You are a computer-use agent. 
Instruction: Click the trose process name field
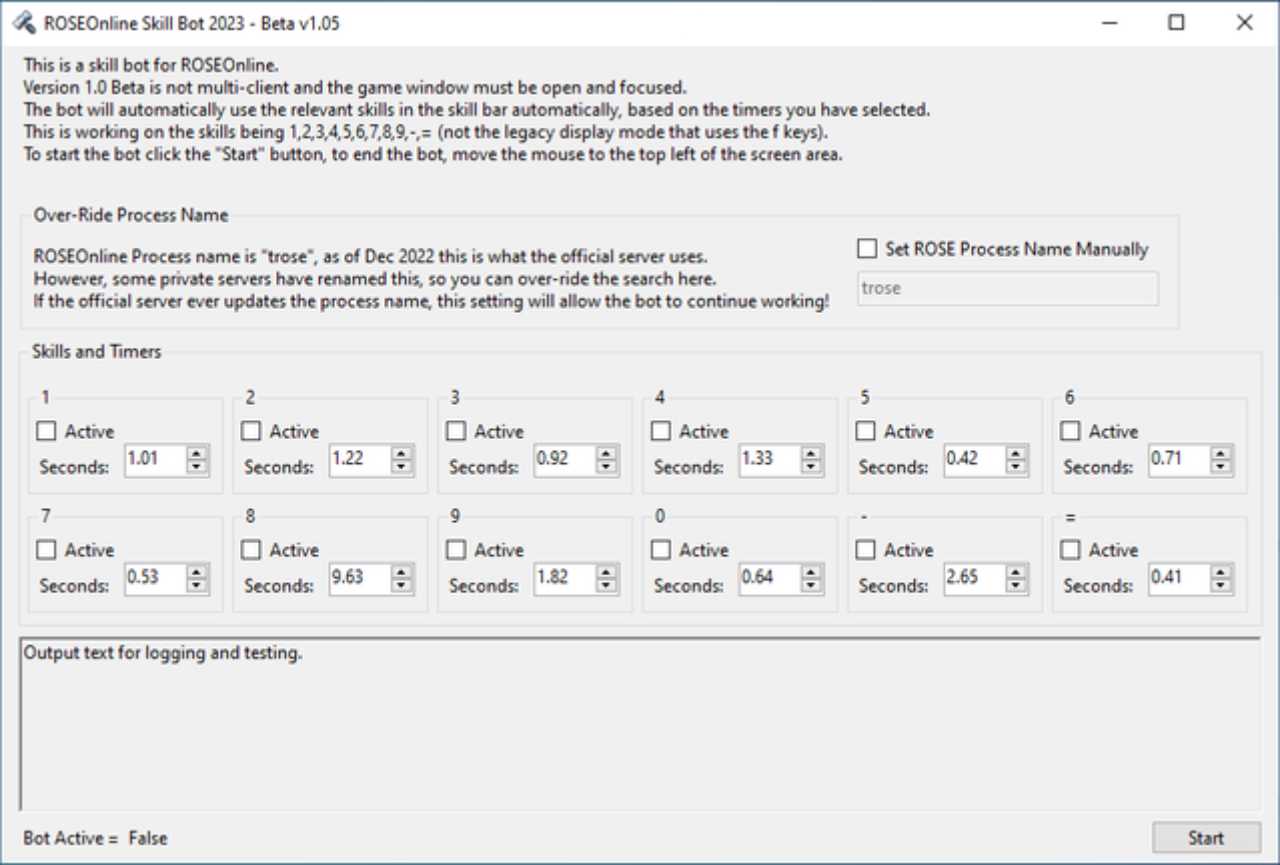tap(1008, 288)
